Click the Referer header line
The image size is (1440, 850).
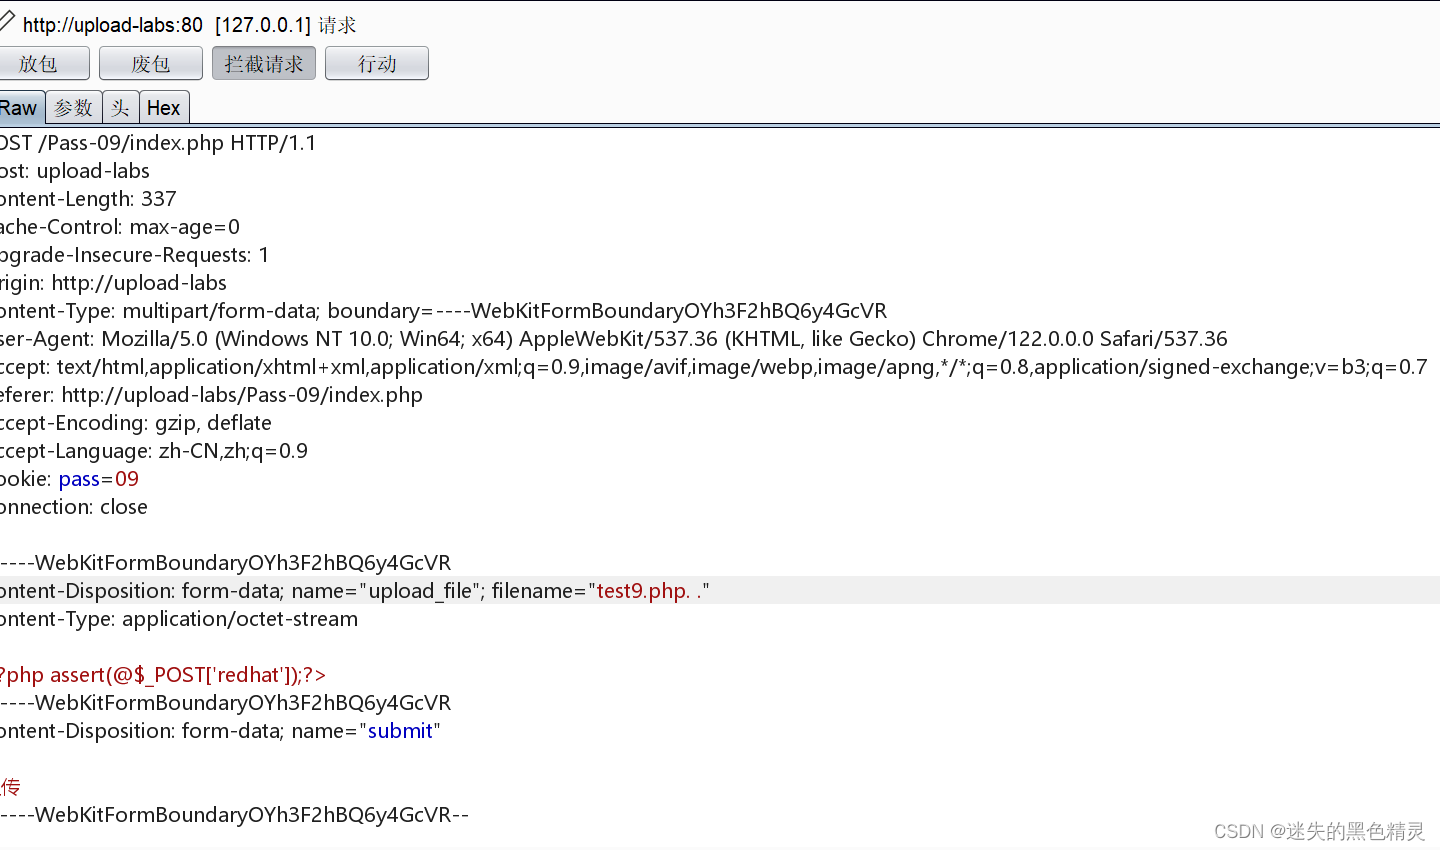tap(211, 395)
